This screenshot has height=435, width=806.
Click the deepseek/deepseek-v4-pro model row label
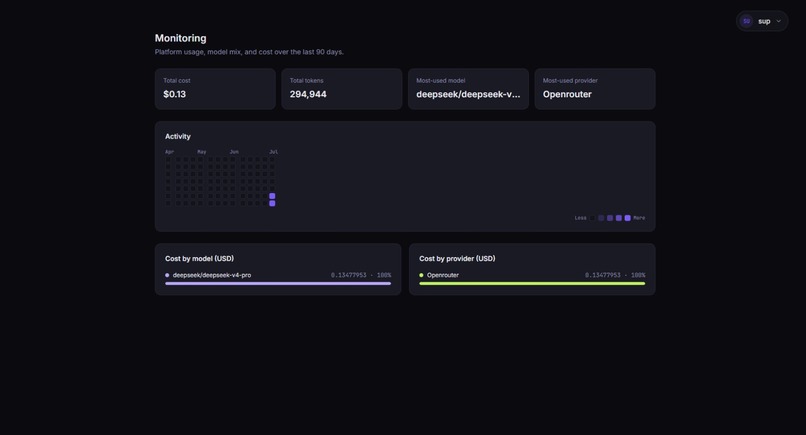(x=212, y=275)
